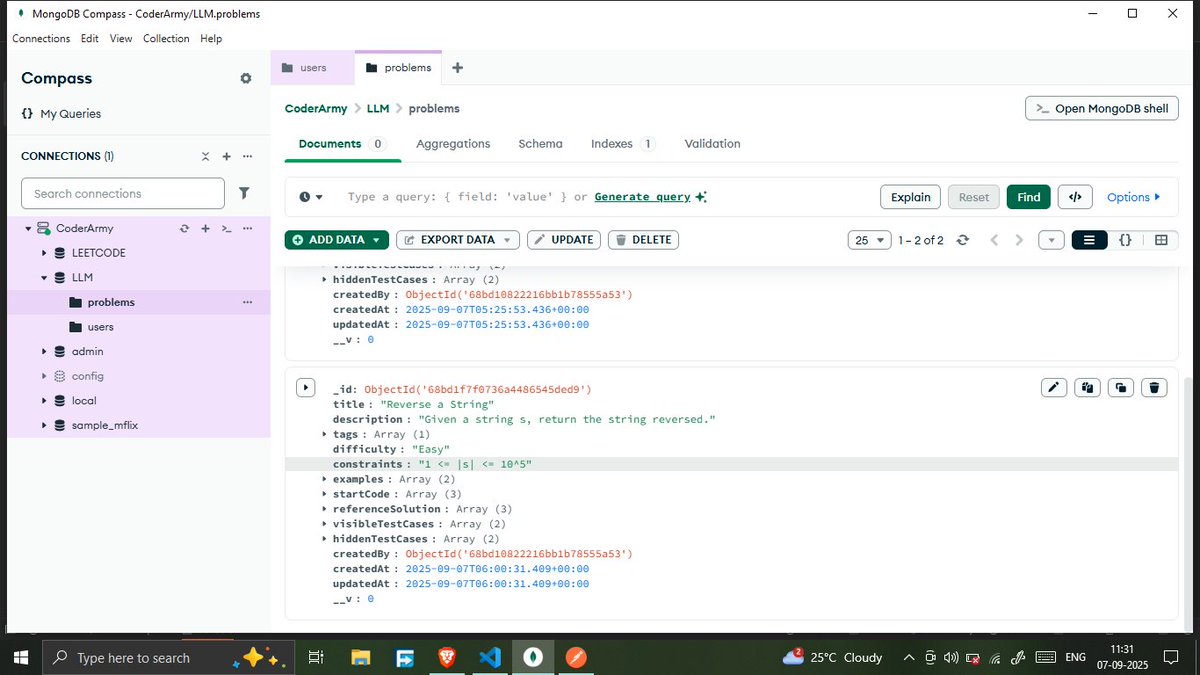This screenshot has width=1200, height=675.
Task: Open the View menu
Action: (121, 38)
